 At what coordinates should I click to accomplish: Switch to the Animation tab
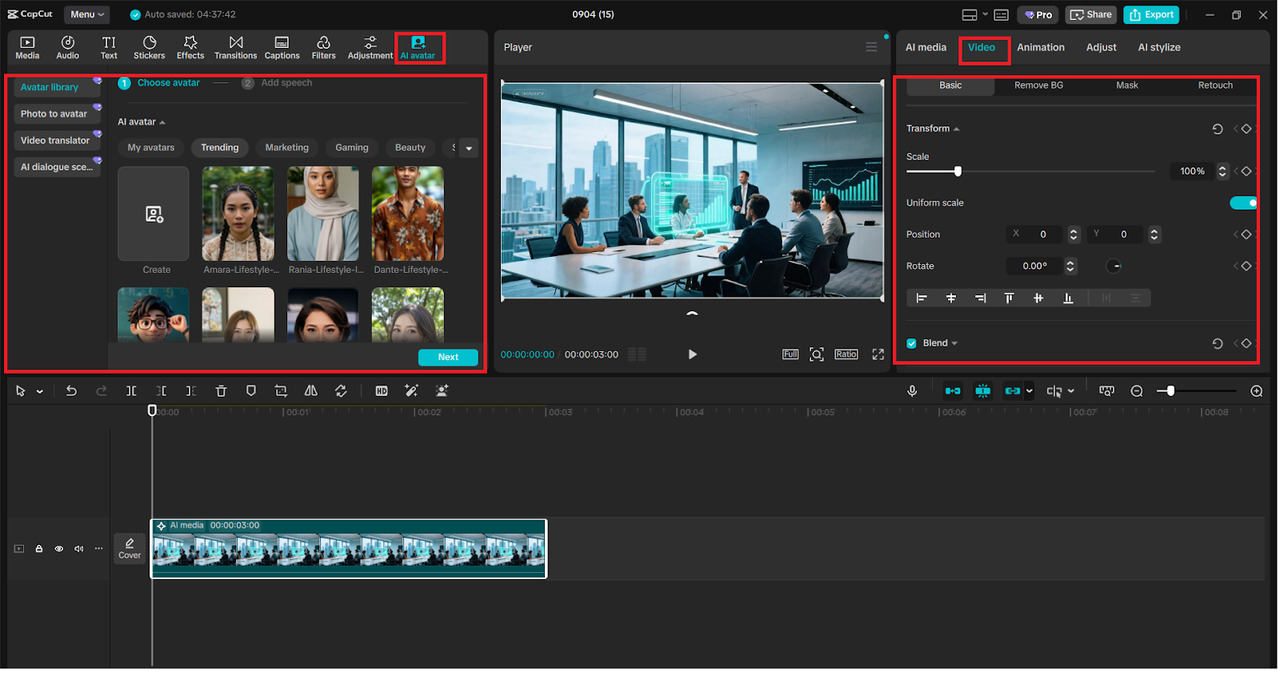point(1041,47)
